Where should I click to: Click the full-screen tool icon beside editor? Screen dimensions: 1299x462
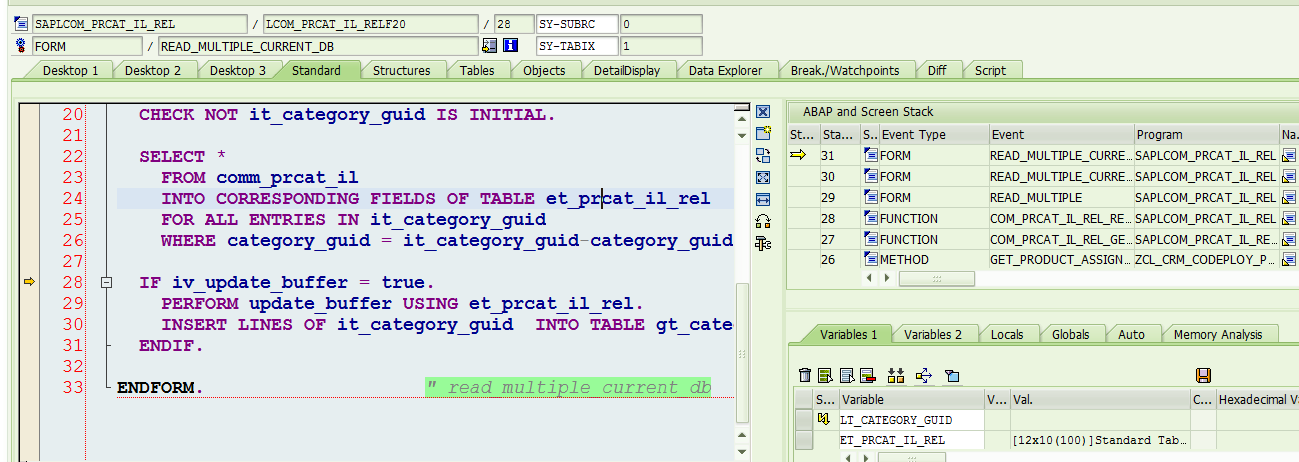[763, 177]
